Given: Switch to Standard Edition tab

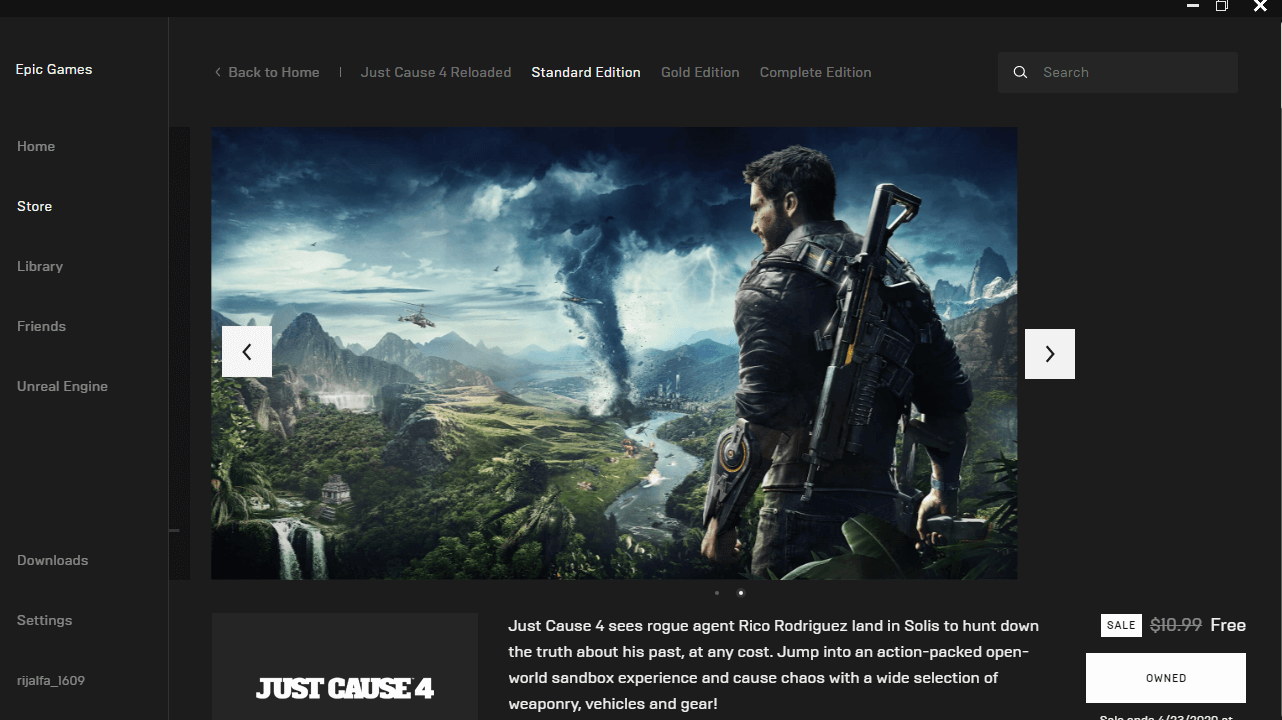Looking at the screenshot, I should coord(586,73).
